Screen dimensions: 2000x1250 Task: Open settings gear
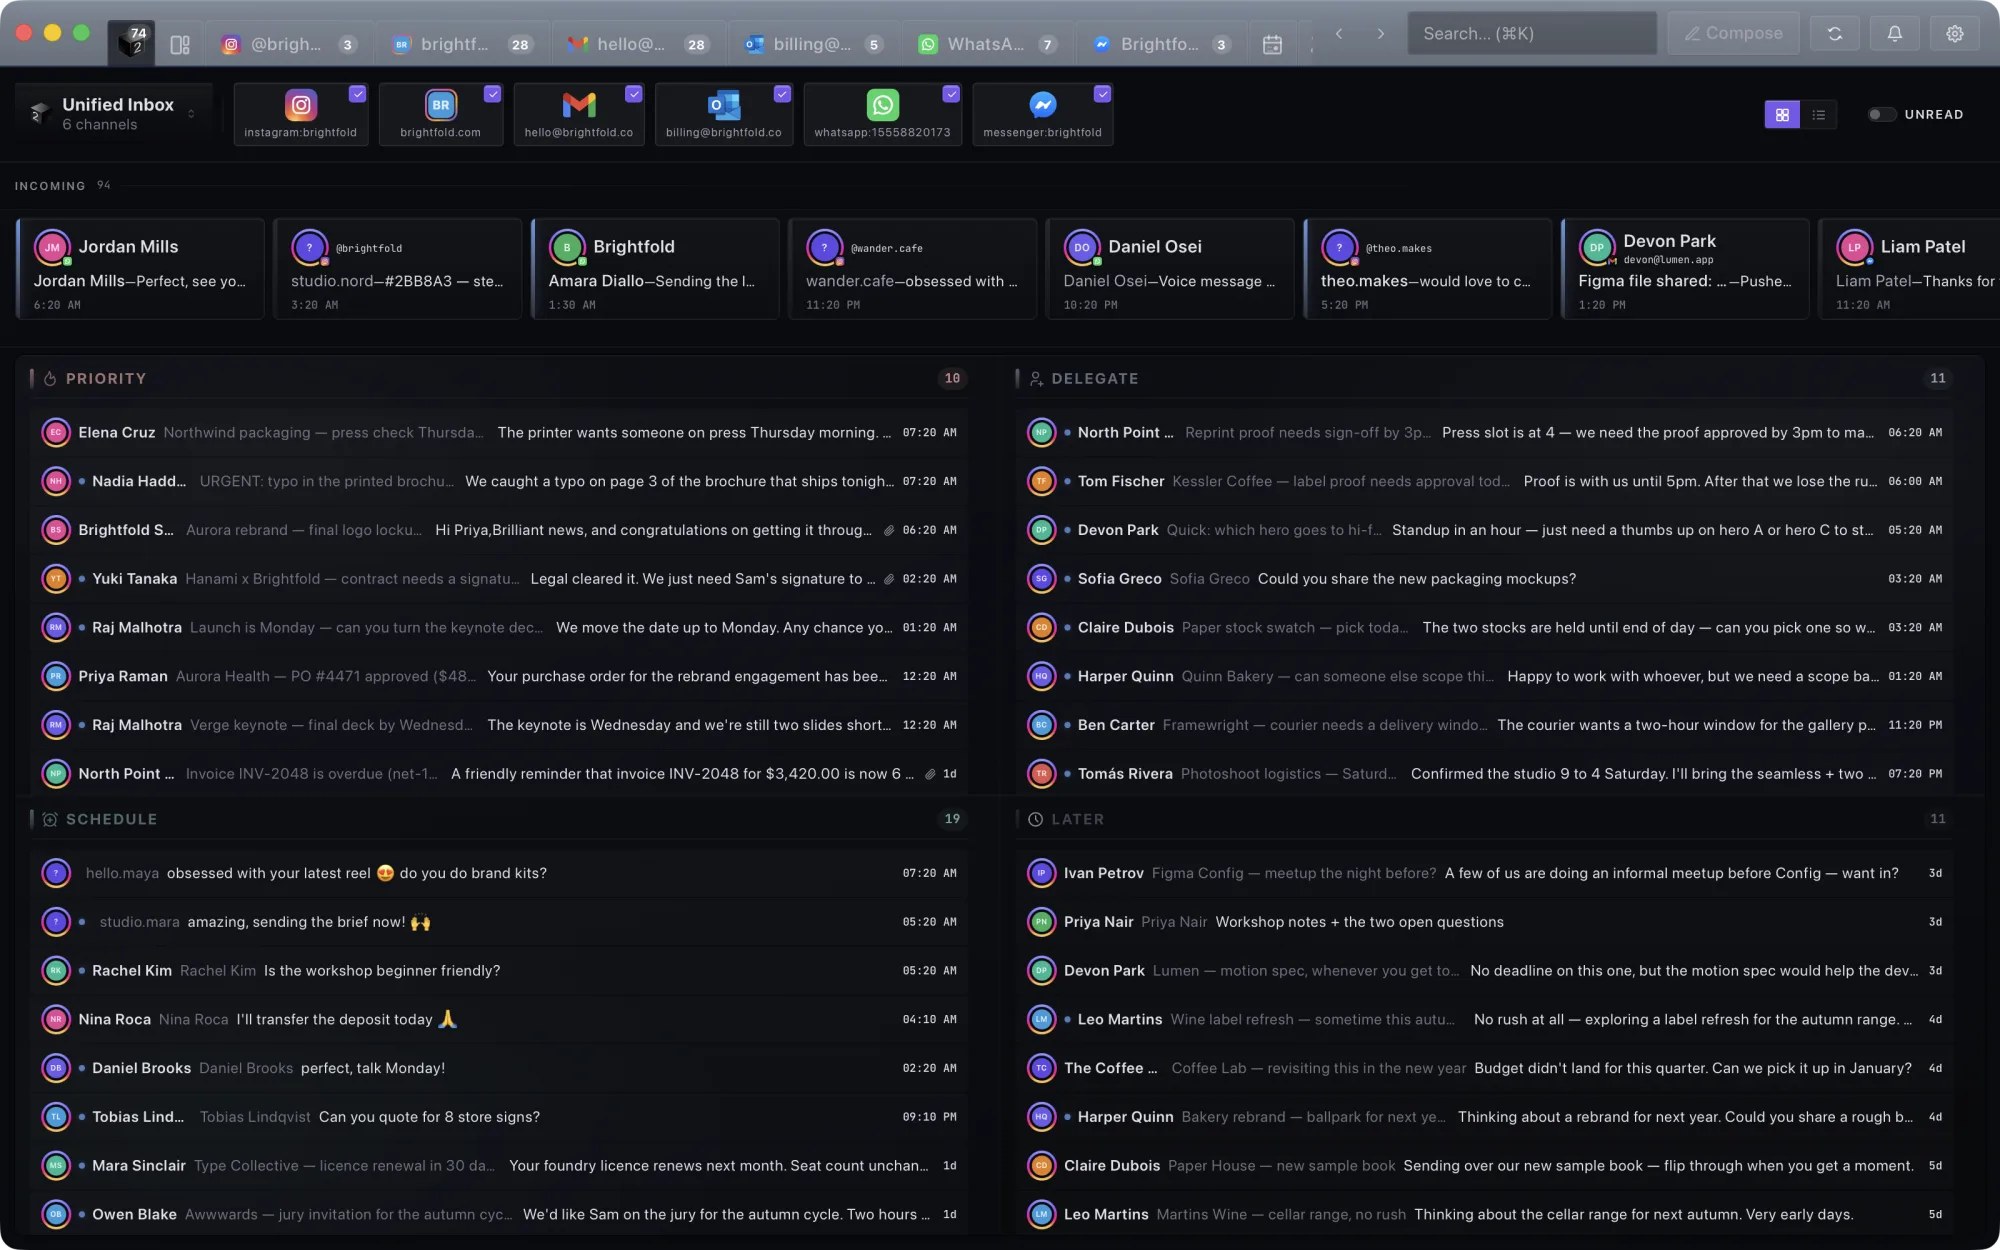click(1955, 33)
